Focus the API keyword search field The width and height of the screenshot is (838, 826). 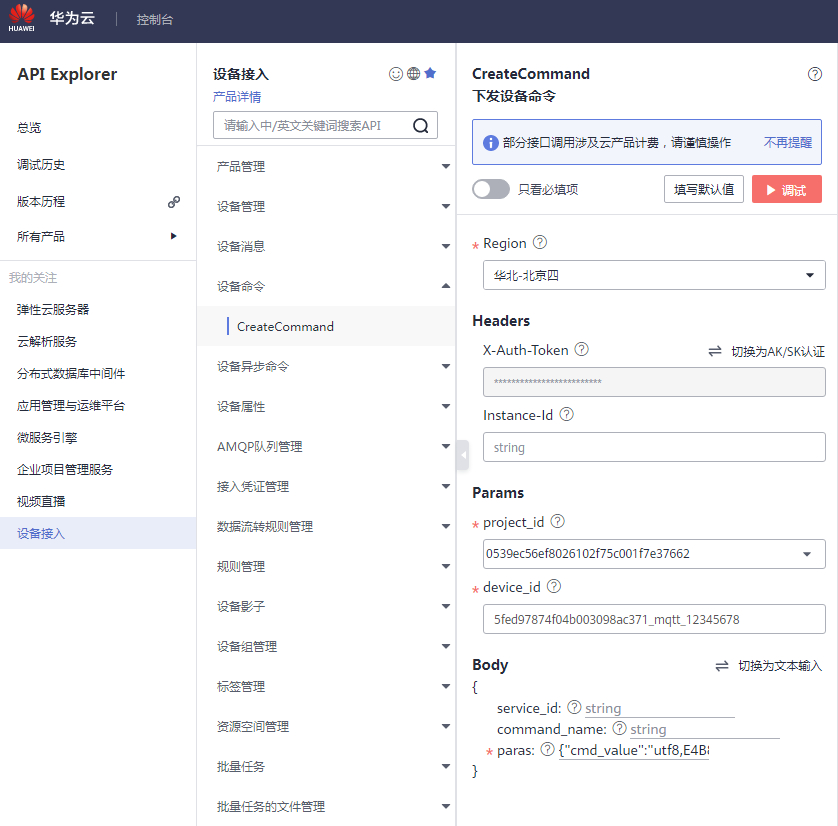pyautogui.click(x=325, y=125)
